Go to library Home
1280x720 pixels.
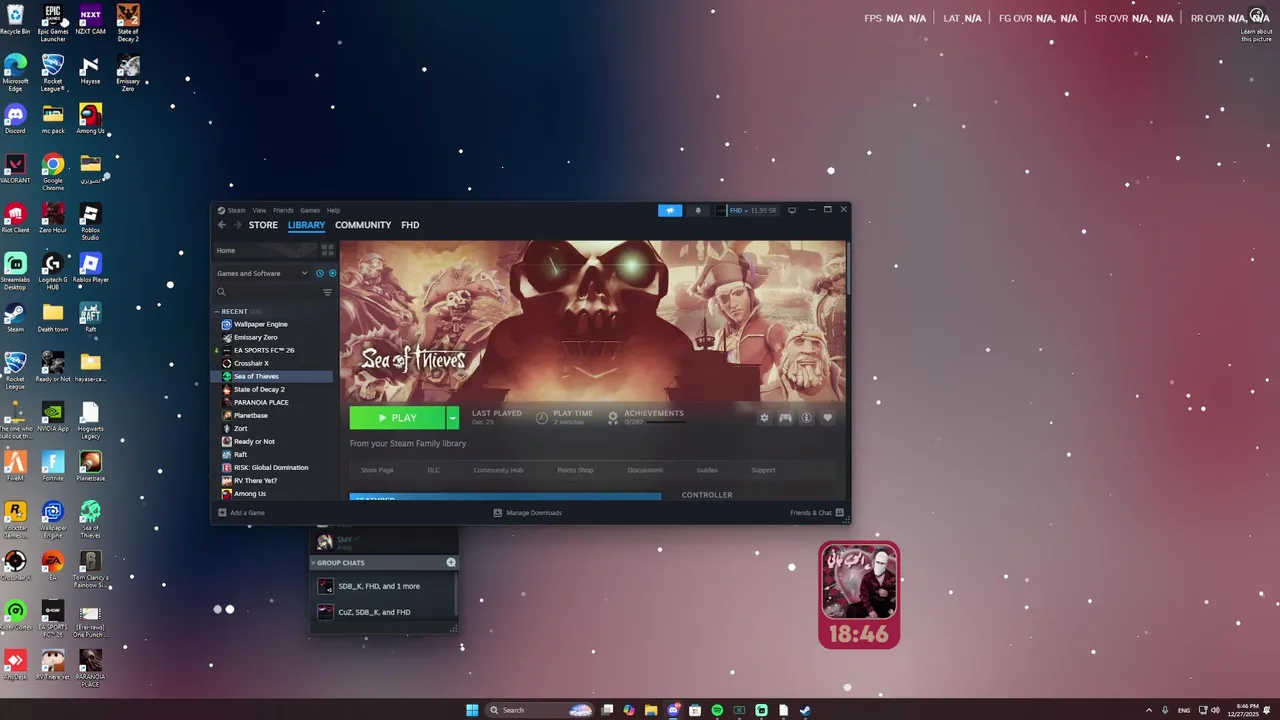pos(266,250)
